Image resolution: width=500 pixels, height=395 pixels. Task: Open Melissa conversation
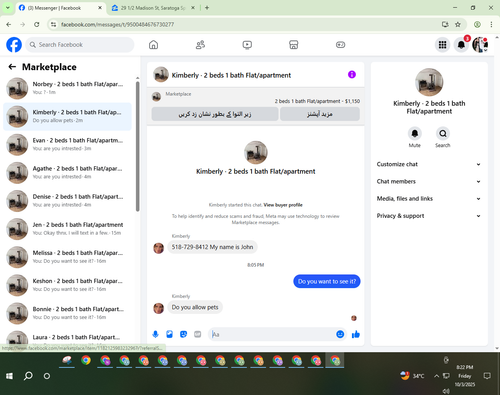coord(67,257)
